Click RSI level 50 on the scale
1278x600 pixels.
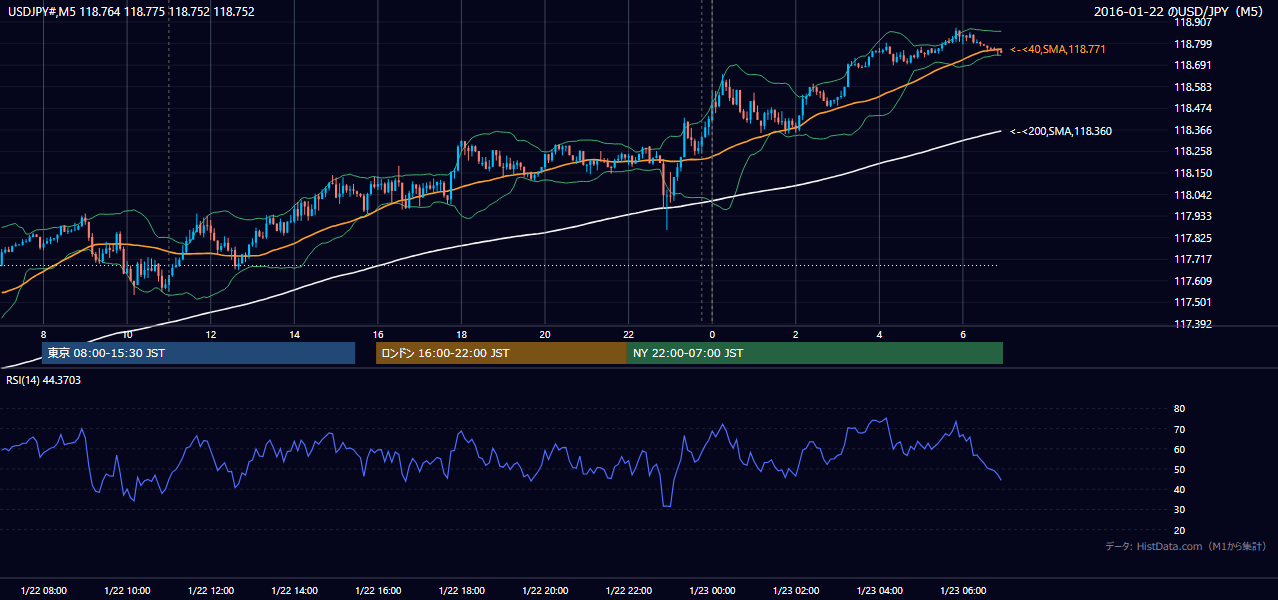pyautogui.click(x=1179, y=469)
